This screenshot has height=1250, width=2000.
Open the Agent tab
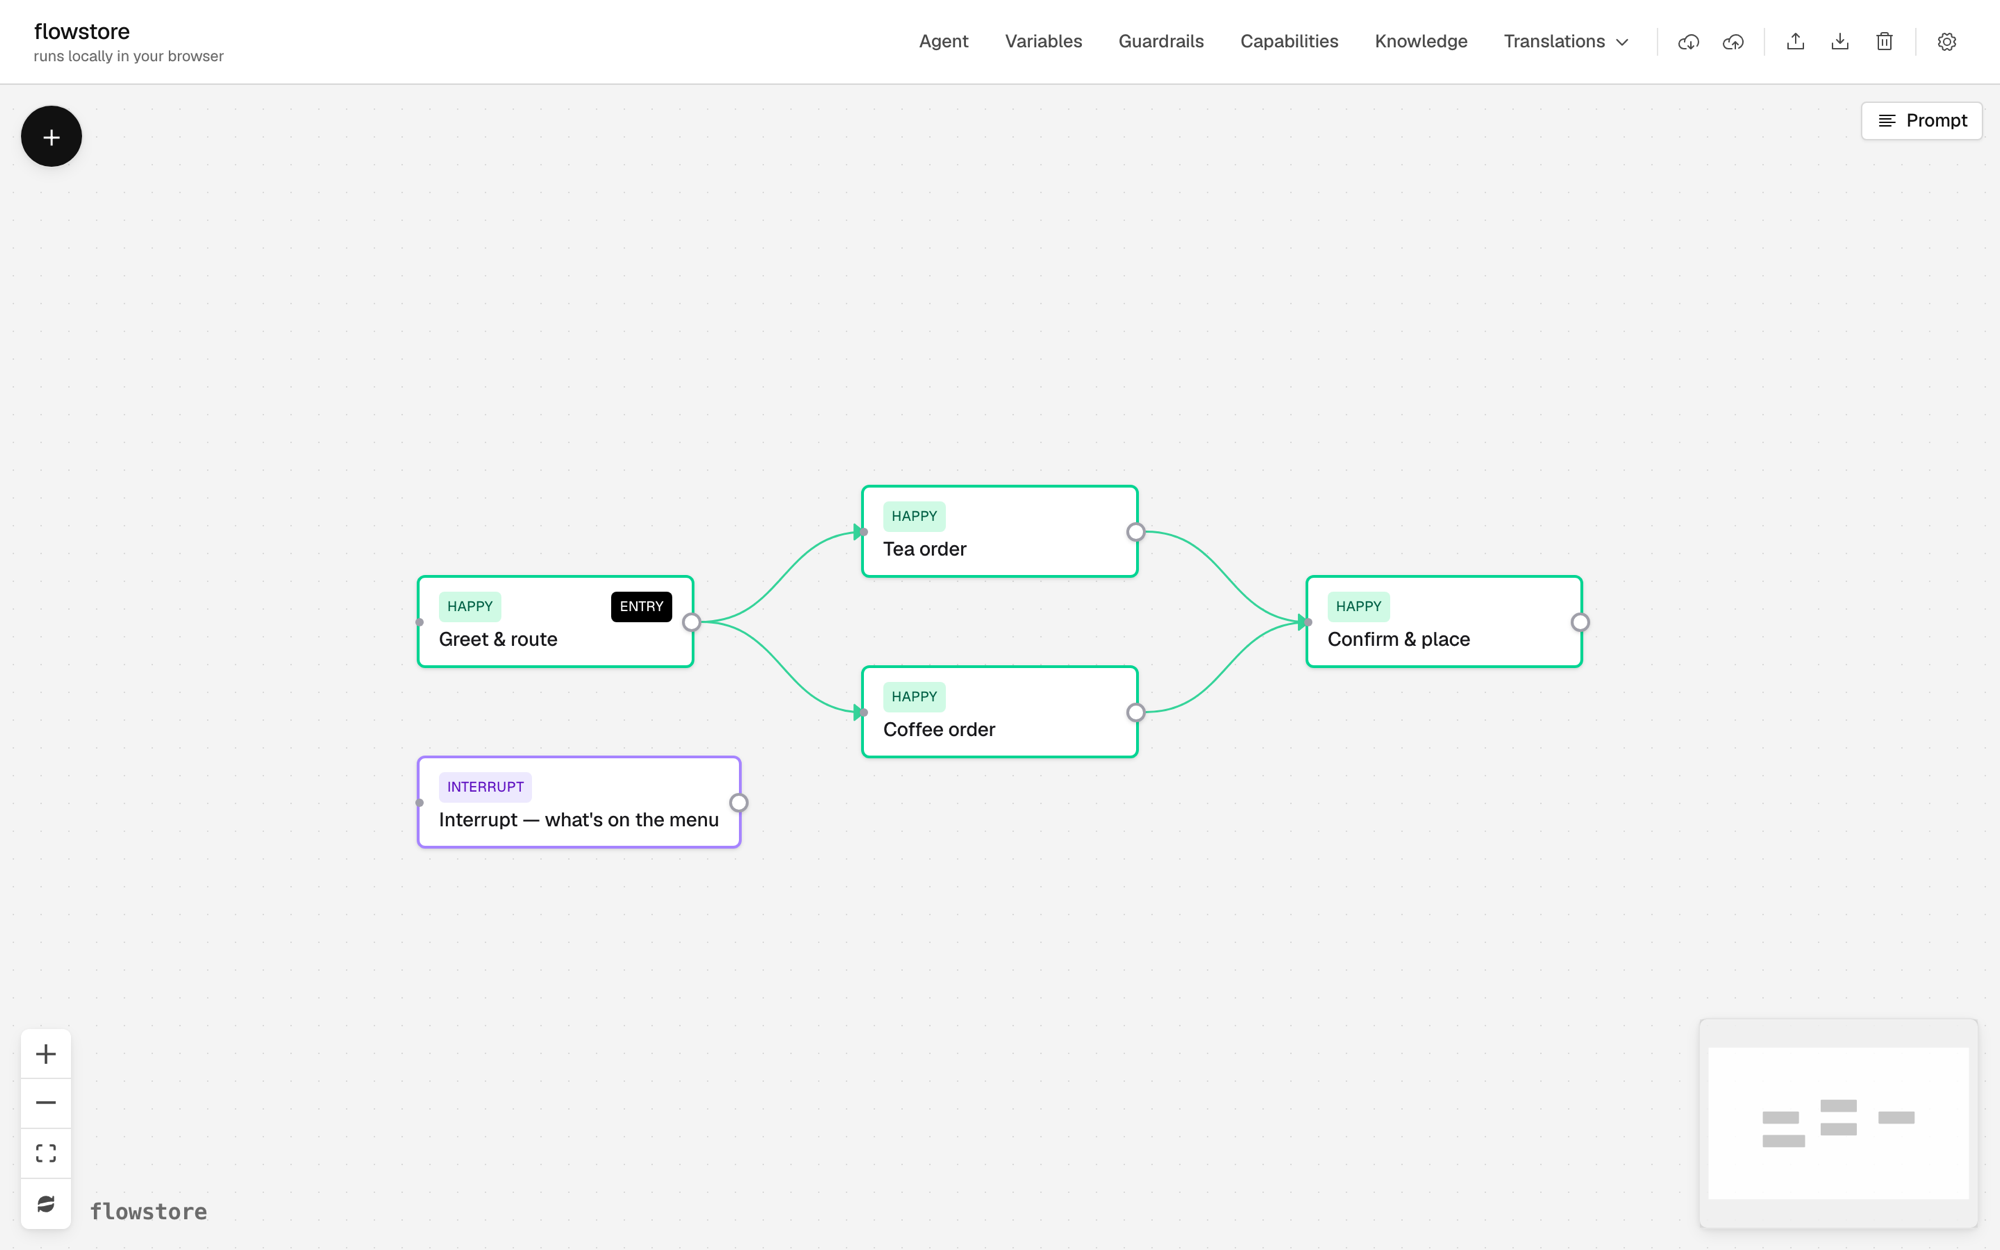(x=943, y=42)
